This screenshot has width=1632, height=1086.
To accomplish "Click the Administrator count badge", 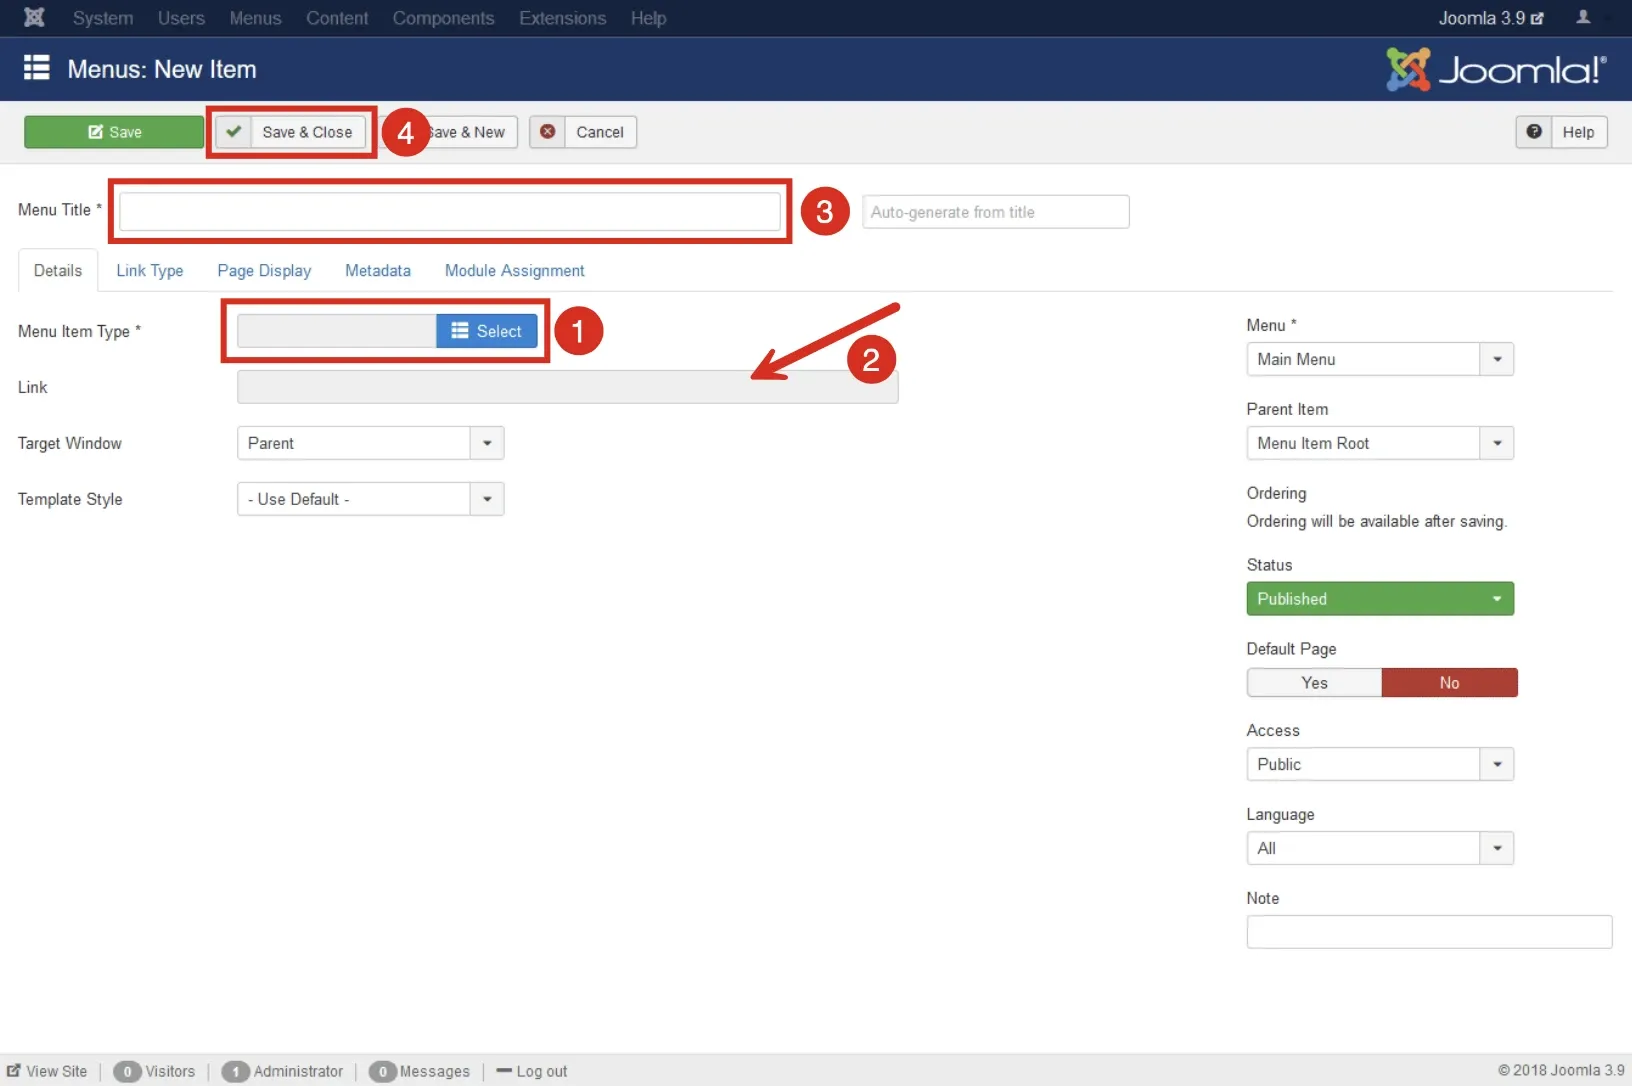I will [235, 1071].
